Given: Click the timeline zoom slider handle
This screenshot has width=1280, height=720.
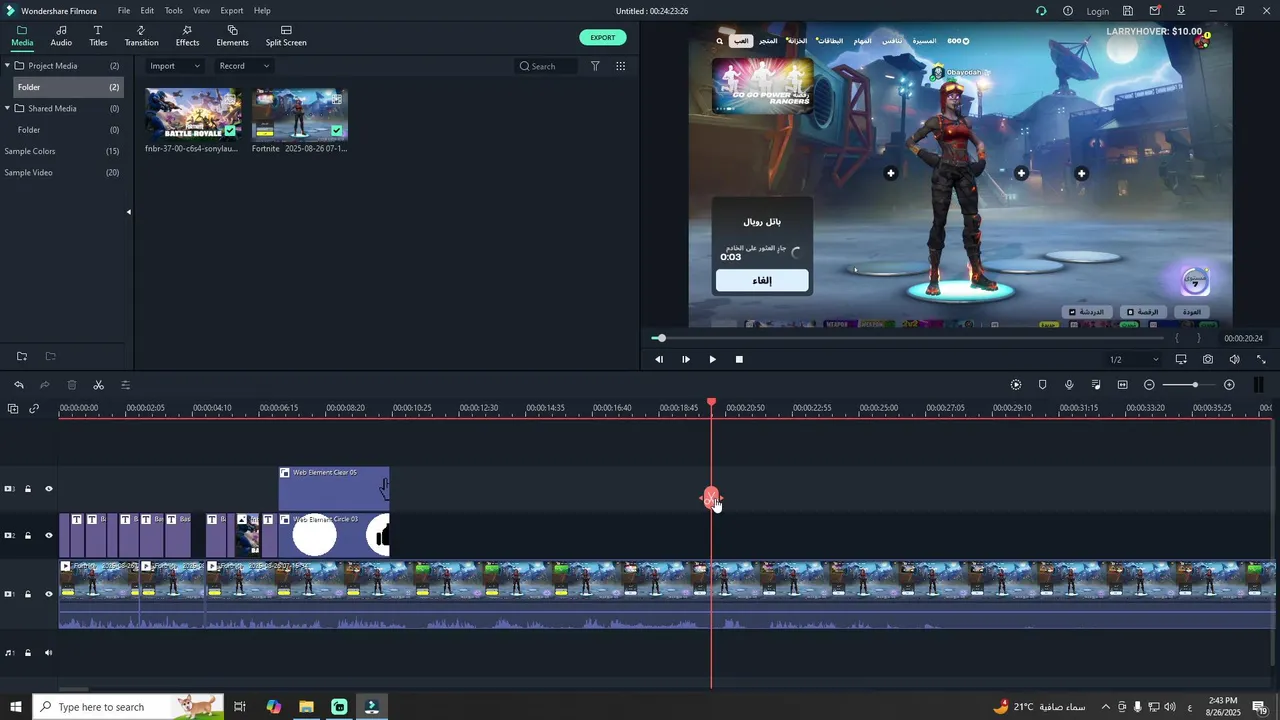Looking at the screenshot, I should click(1195, 385).
